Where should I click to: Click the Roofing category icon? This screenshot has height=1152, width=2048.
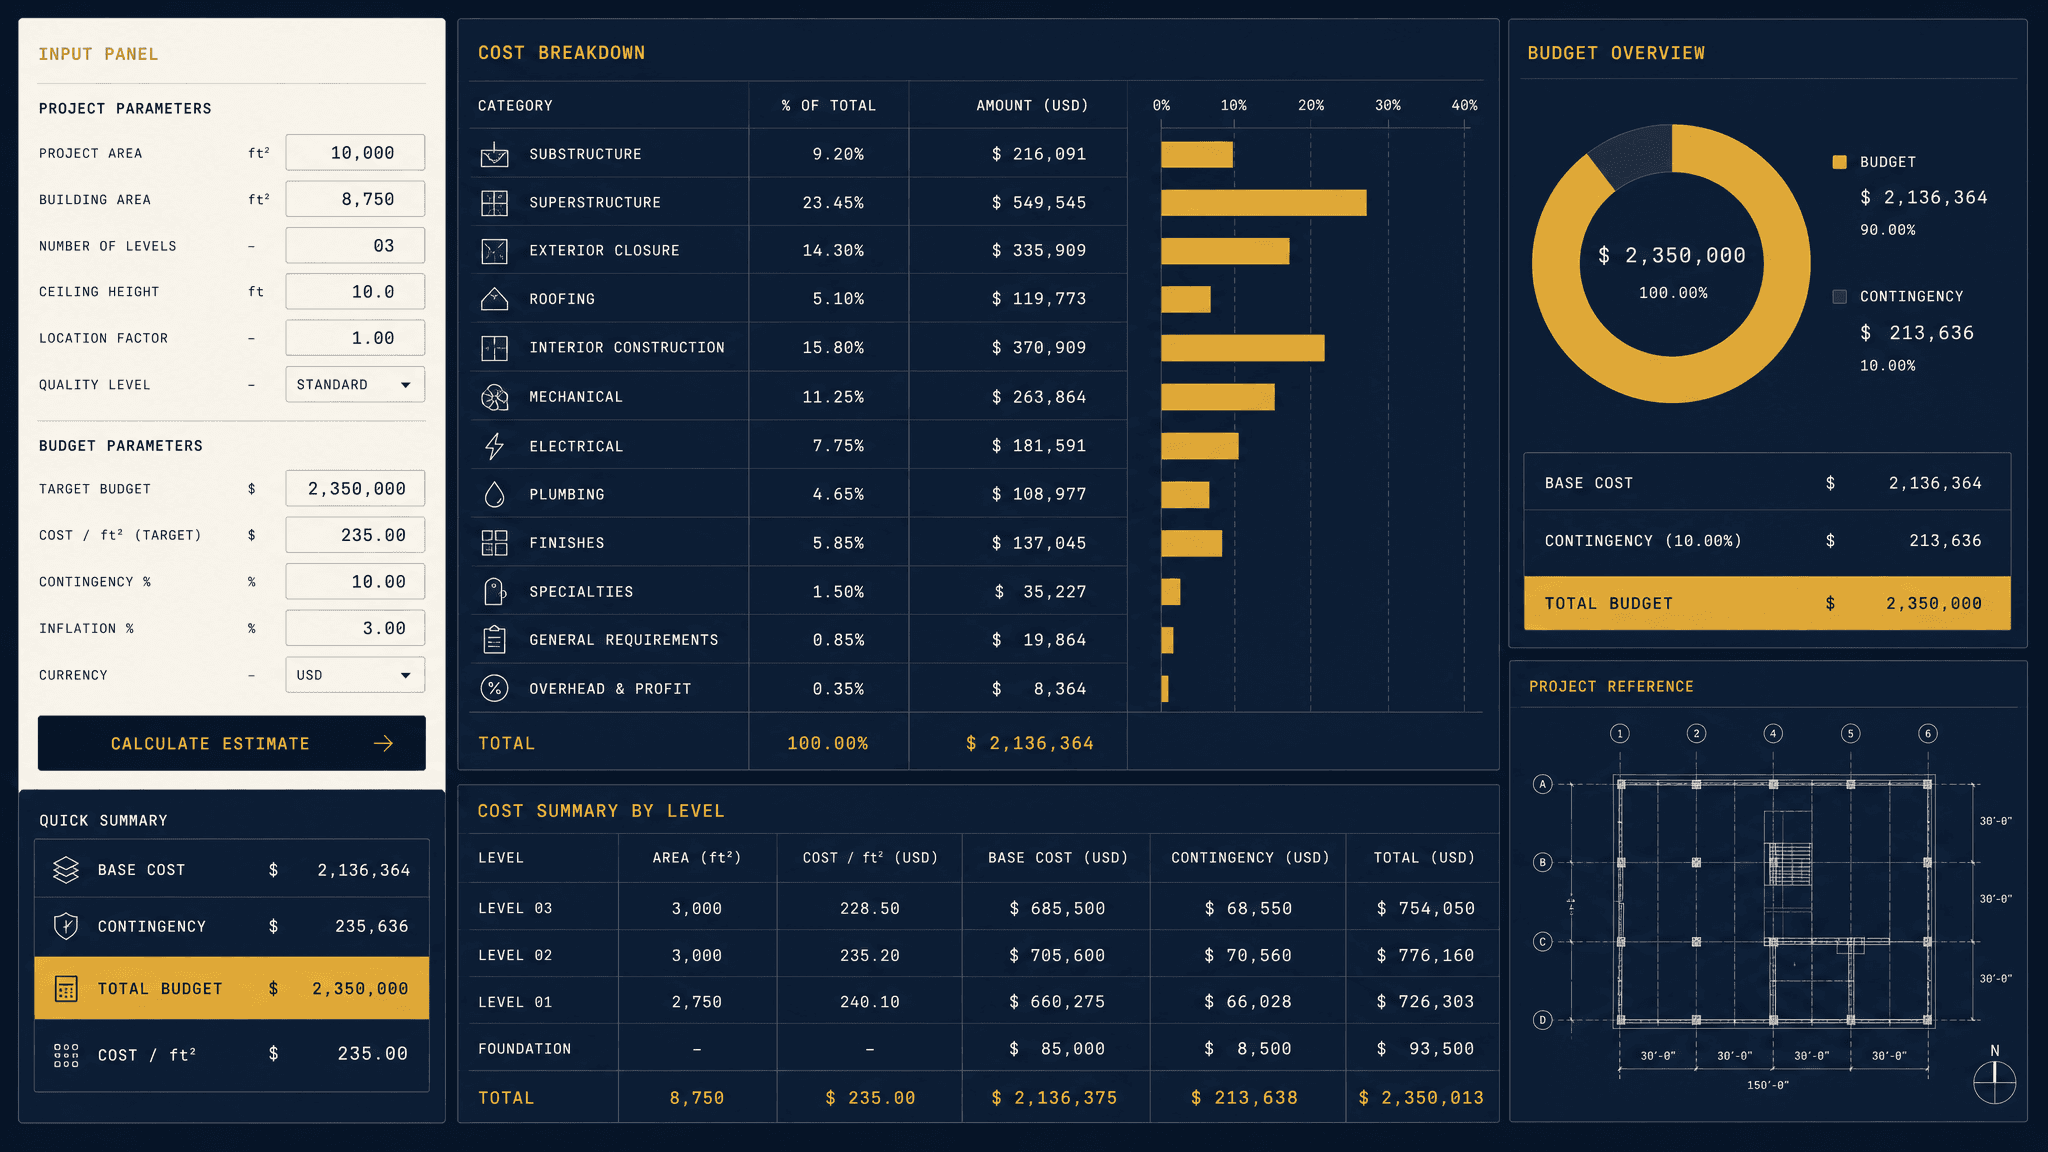(x=494, y=299)
